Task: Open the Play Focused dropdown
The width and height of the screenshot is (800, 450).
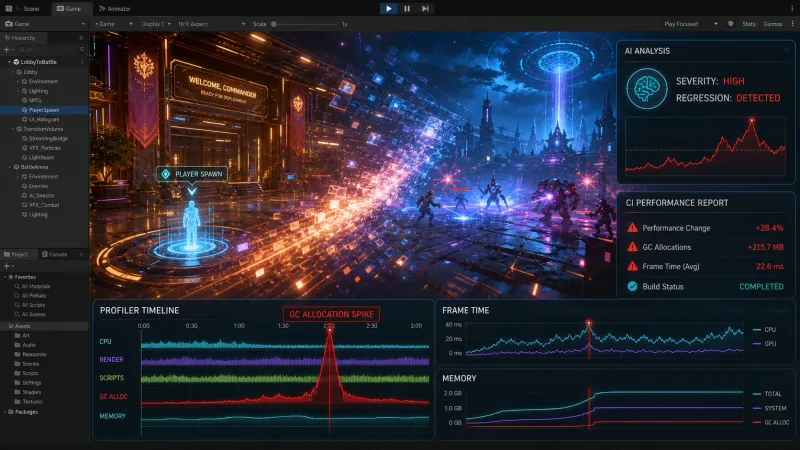Action: pos(691,24)
